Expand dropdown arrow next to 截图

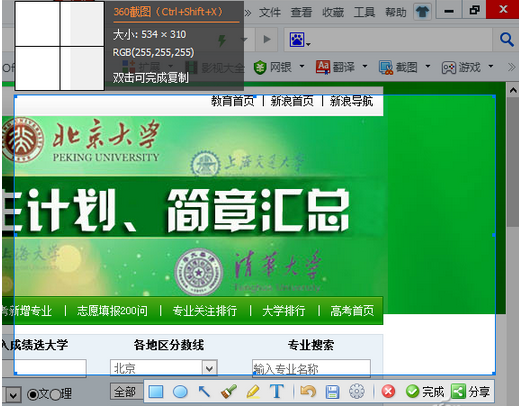click(x=428, y=66)
